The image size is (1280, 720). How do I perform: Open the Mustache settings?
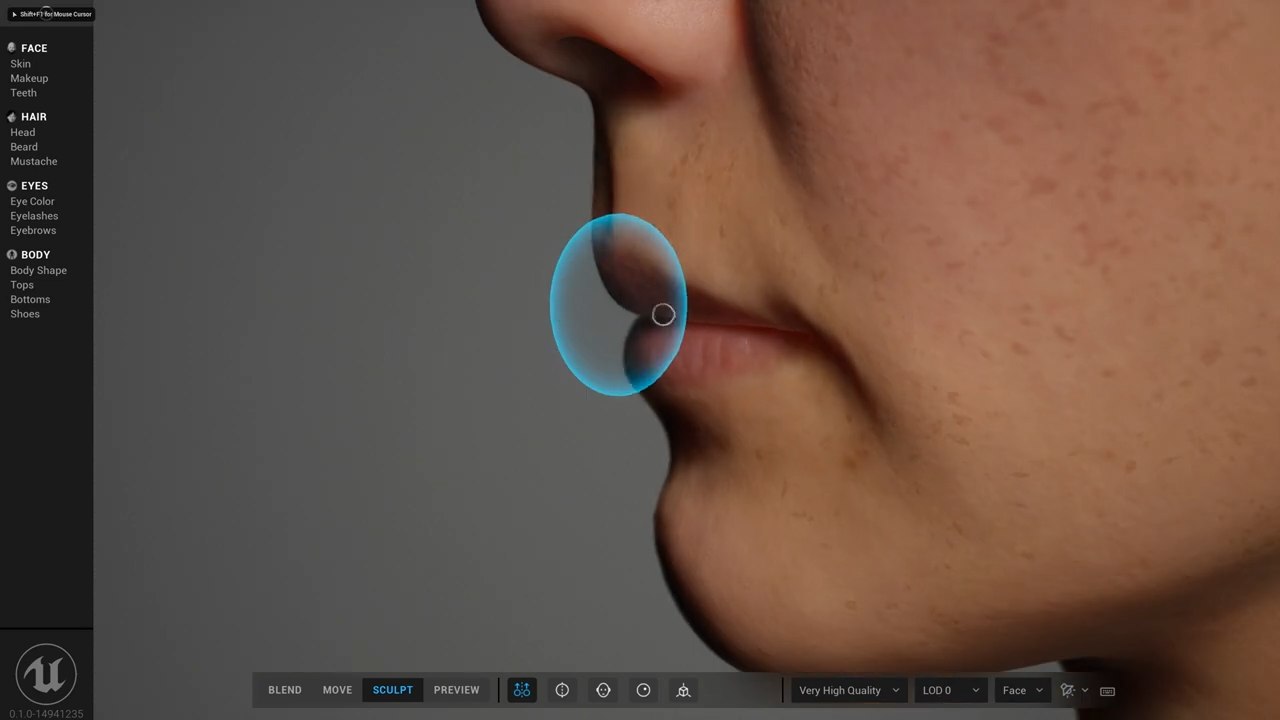pyautogui.click(x=34, y=161)
